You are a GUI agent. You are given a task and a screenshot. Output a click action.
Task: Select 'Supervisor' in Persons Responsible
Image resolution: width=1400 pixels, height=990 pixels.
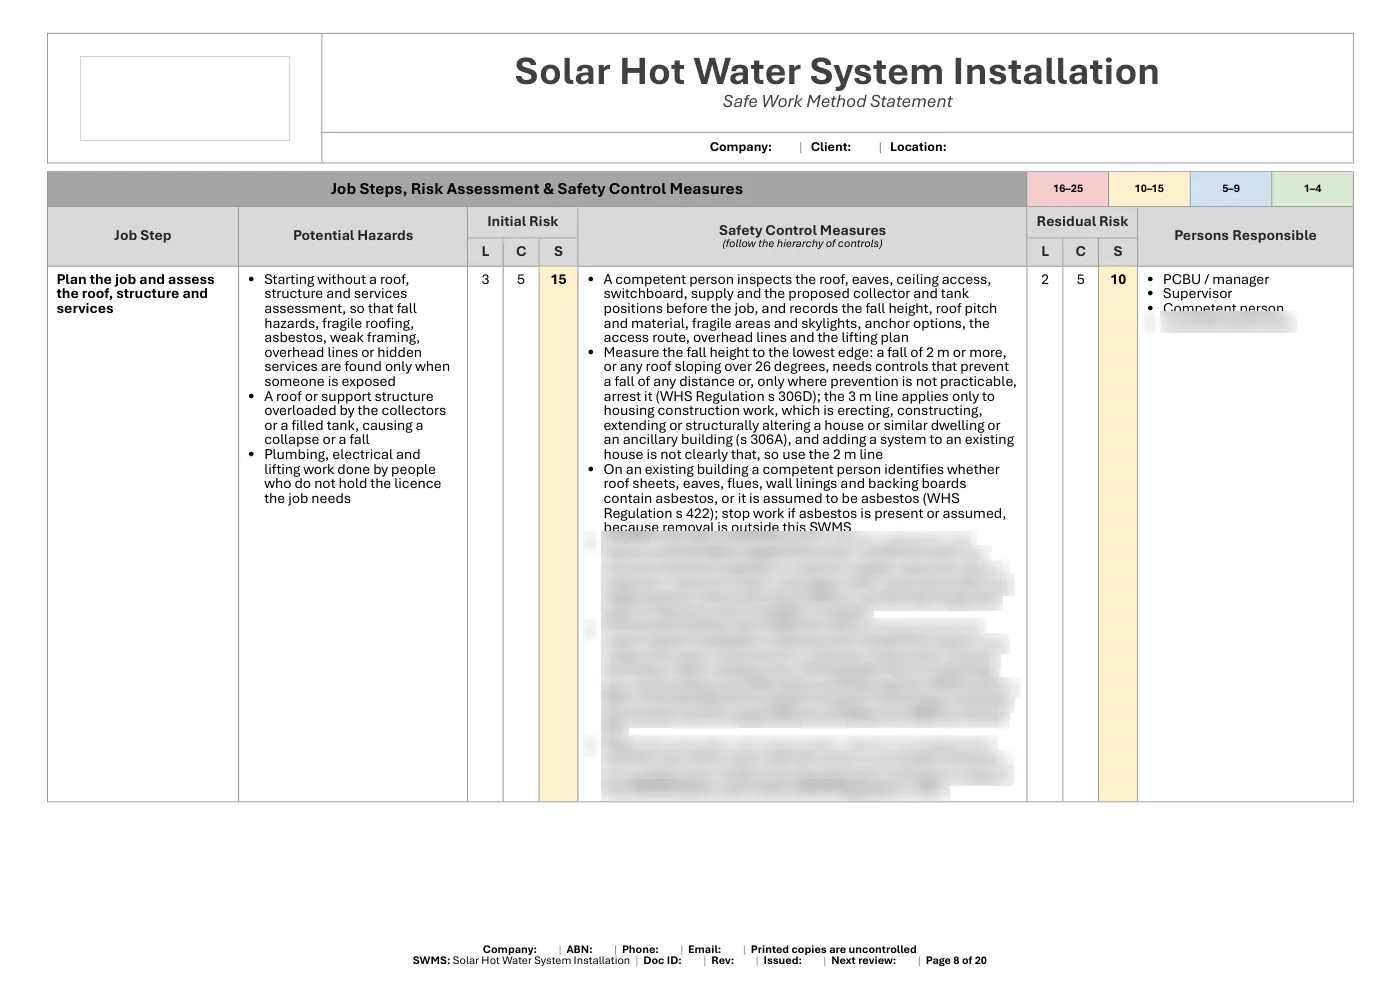click(x=1197, y=294)
